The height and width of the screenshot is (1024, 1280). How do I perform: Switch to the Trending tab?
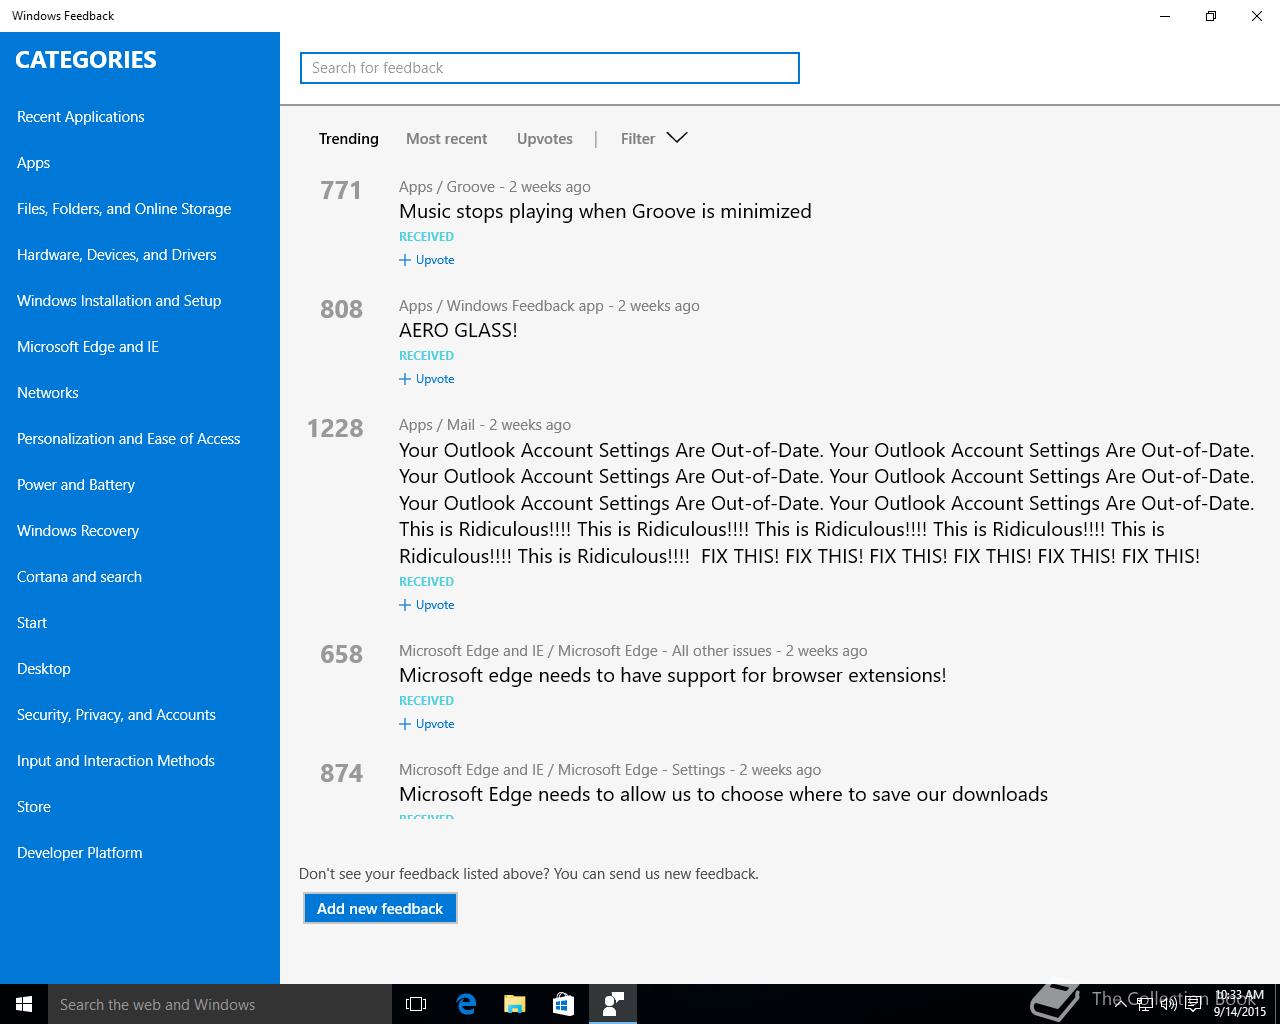(x=348, y=139)
